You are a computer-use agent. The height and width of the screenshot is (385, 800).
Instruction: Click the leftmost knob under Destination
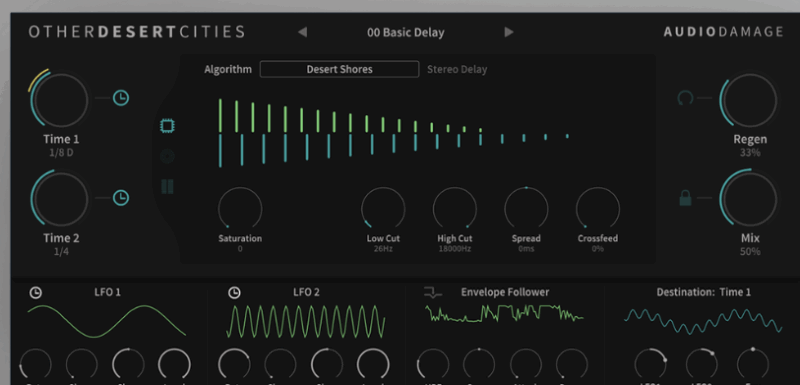click(x=651, y=365)
